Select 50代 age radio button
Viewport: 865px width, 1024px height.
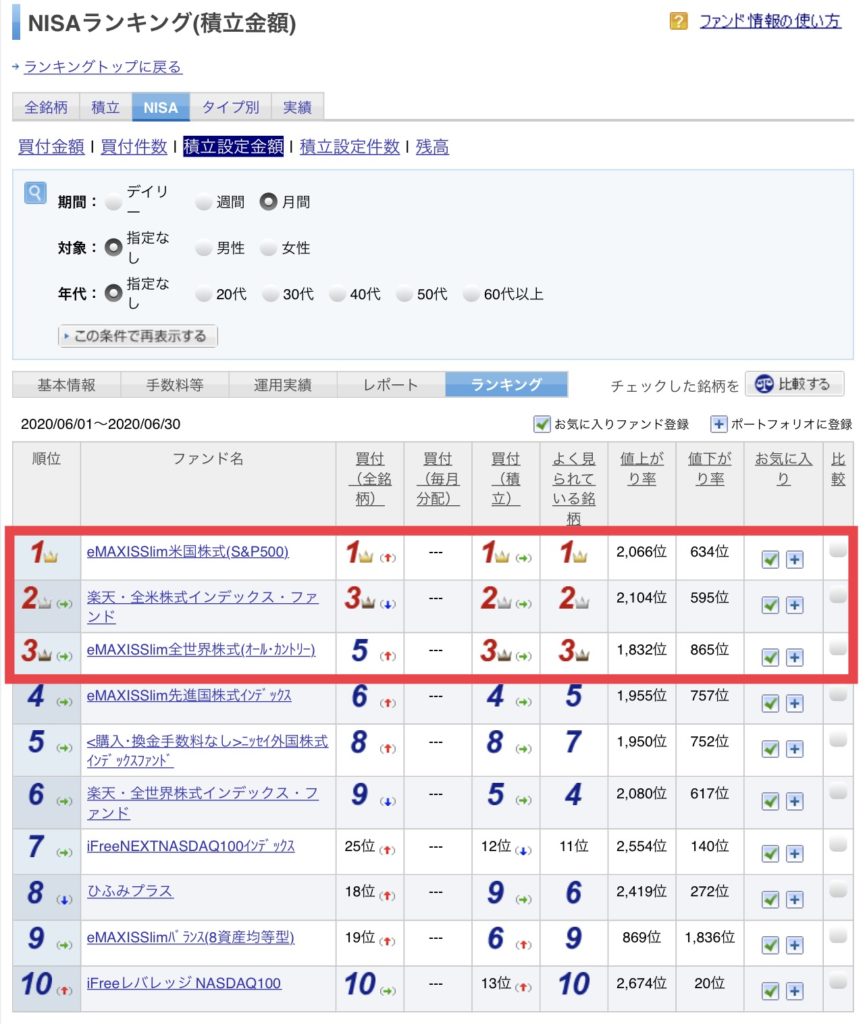coord(405,294)
